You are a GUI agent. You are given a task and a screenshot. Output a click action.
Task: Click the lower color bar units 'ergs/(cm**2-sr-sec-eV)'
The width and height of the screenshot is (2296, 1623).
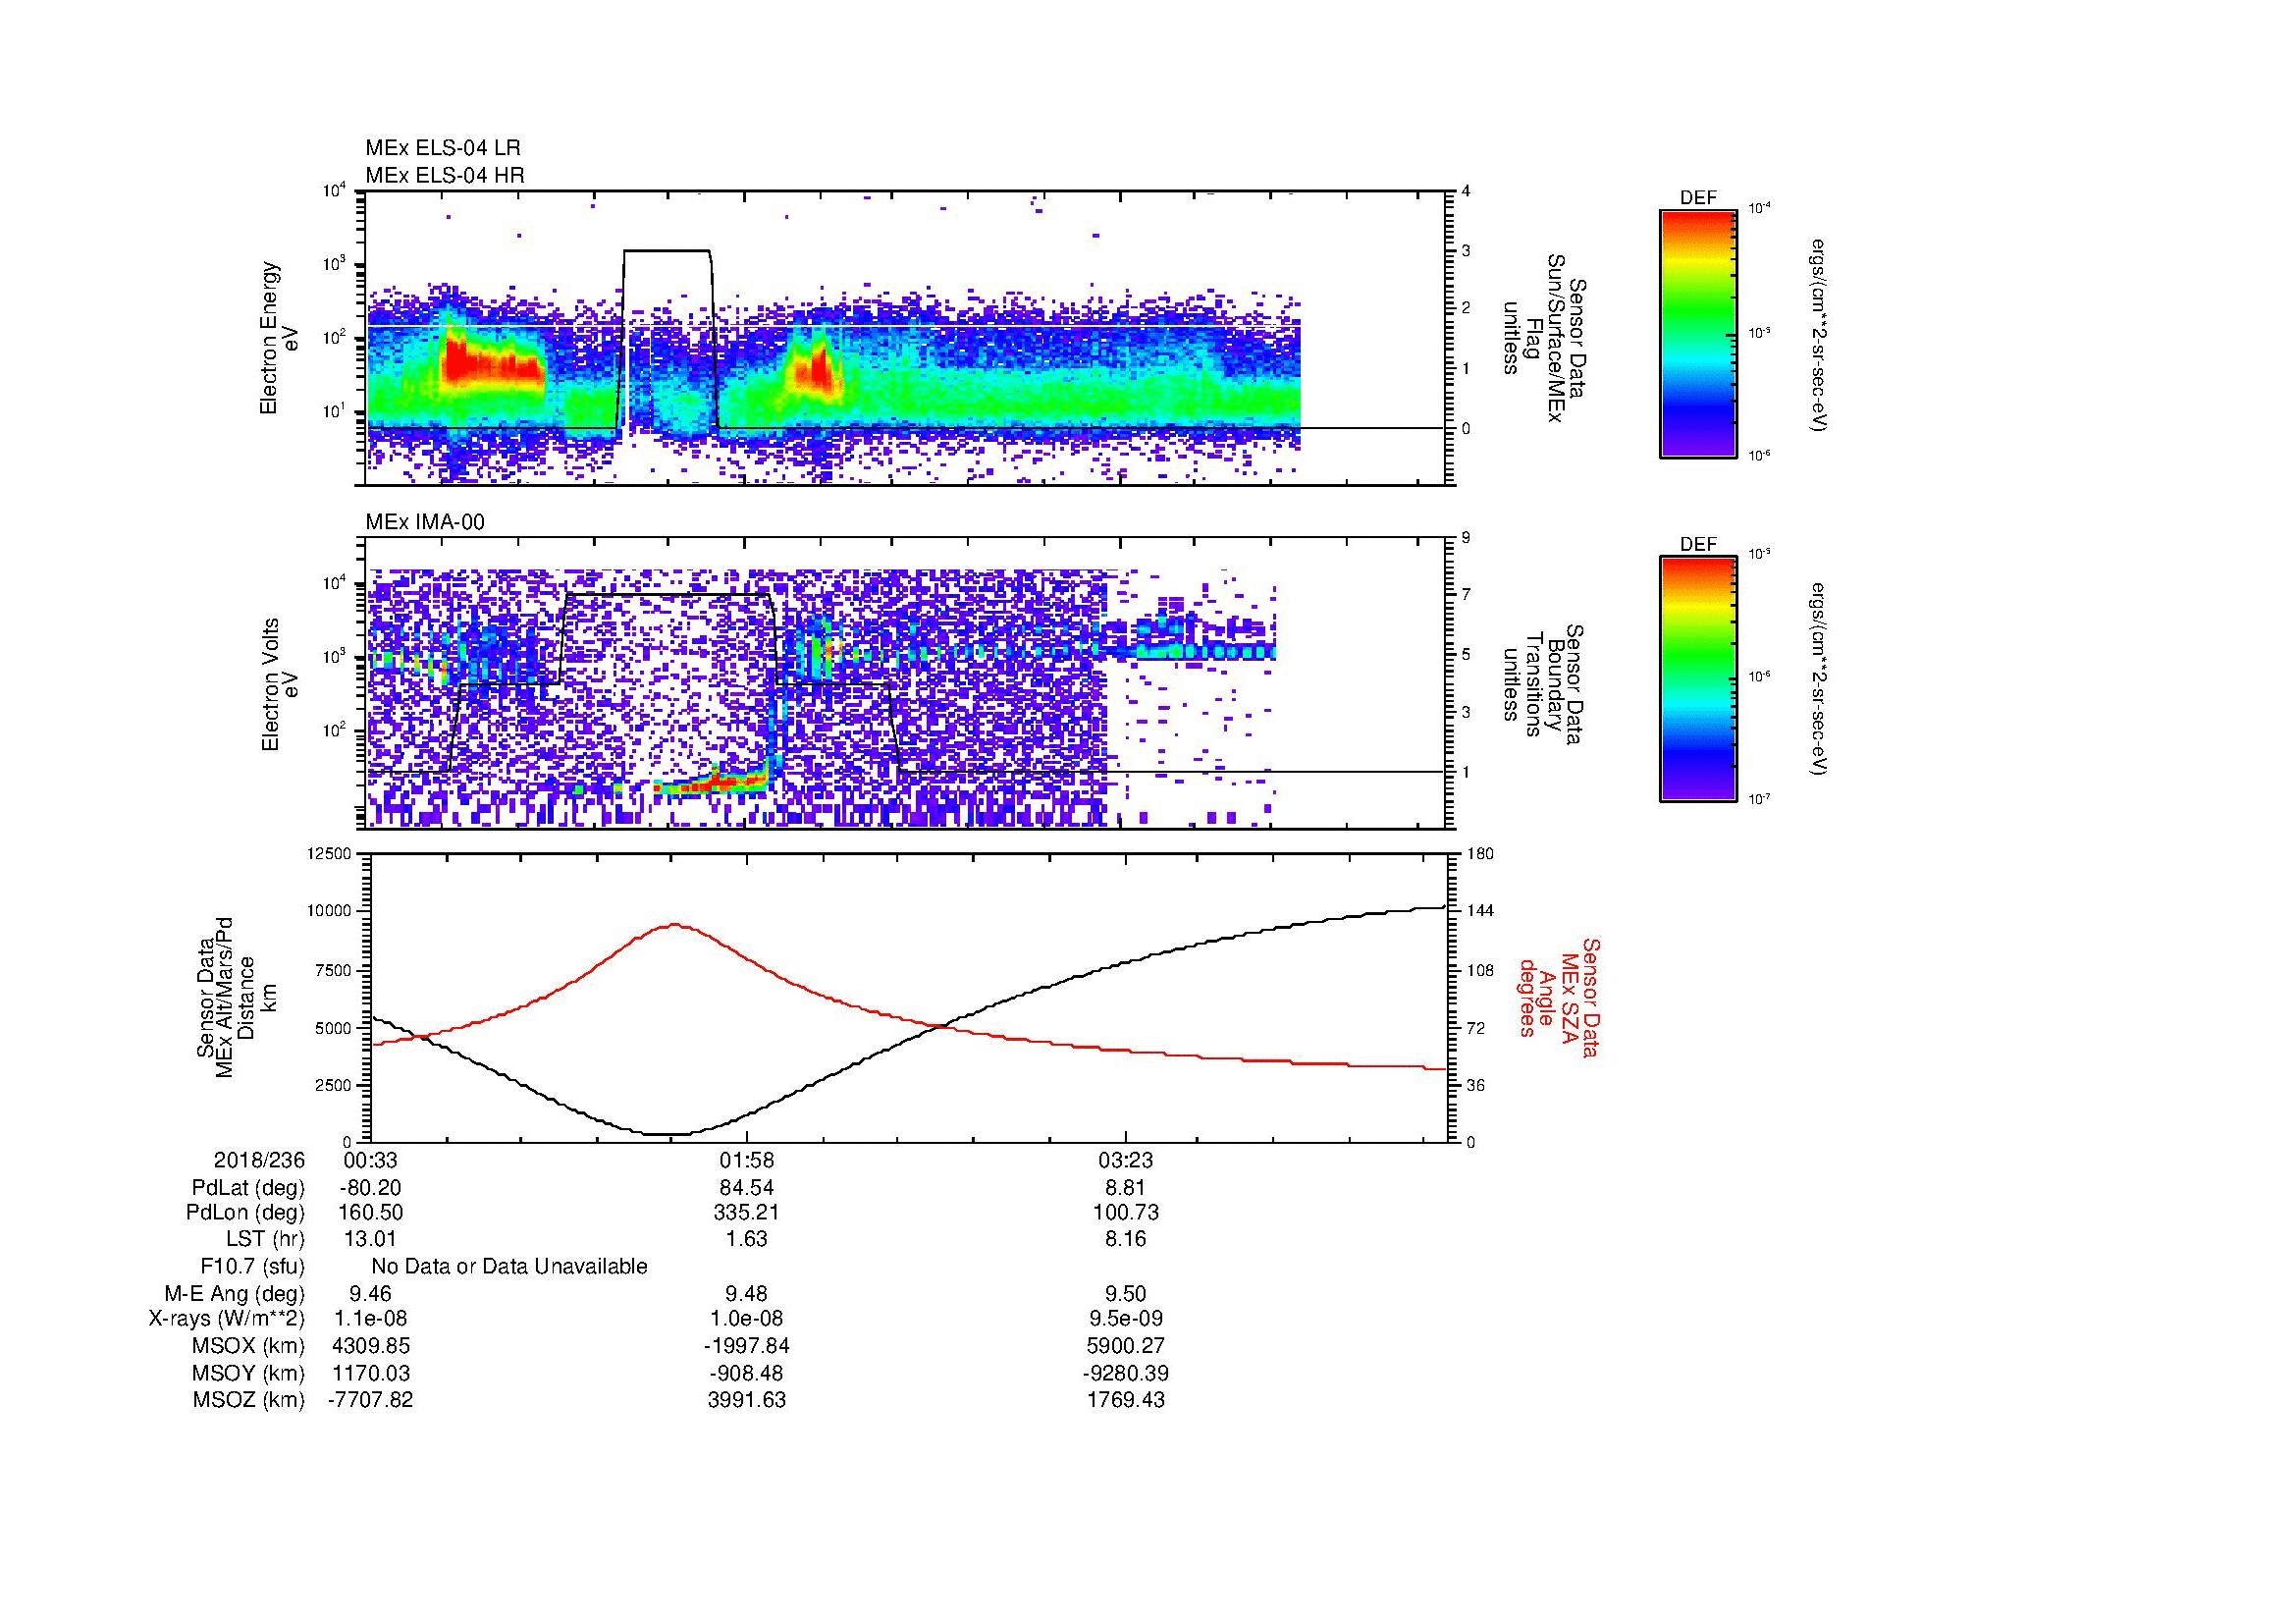tap(1818, 679)
